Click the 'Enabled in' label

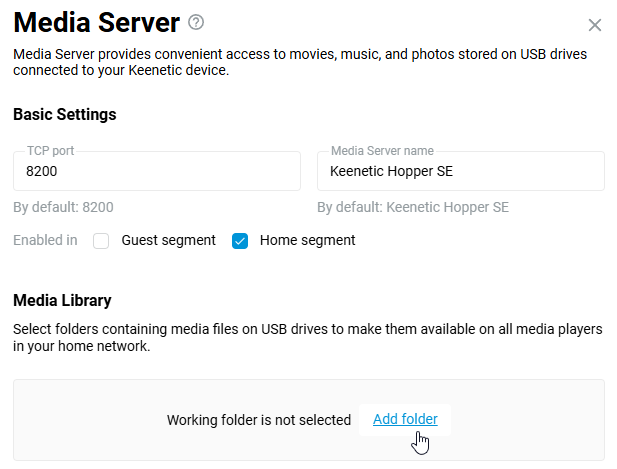(x=45, y=240)
